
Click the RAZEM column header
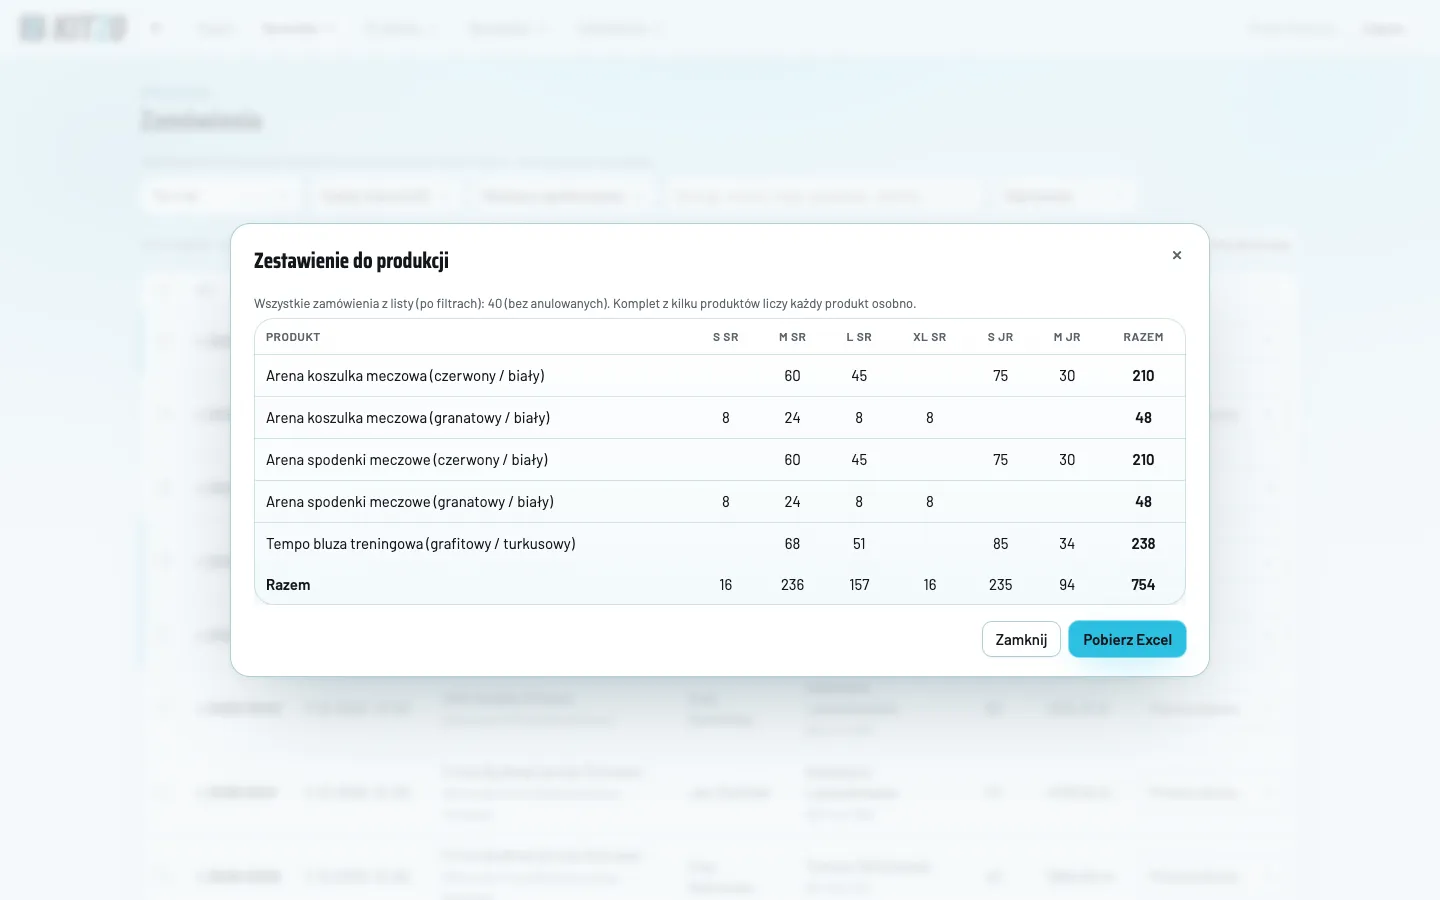pyautogui.click(x=1143, y=337)
